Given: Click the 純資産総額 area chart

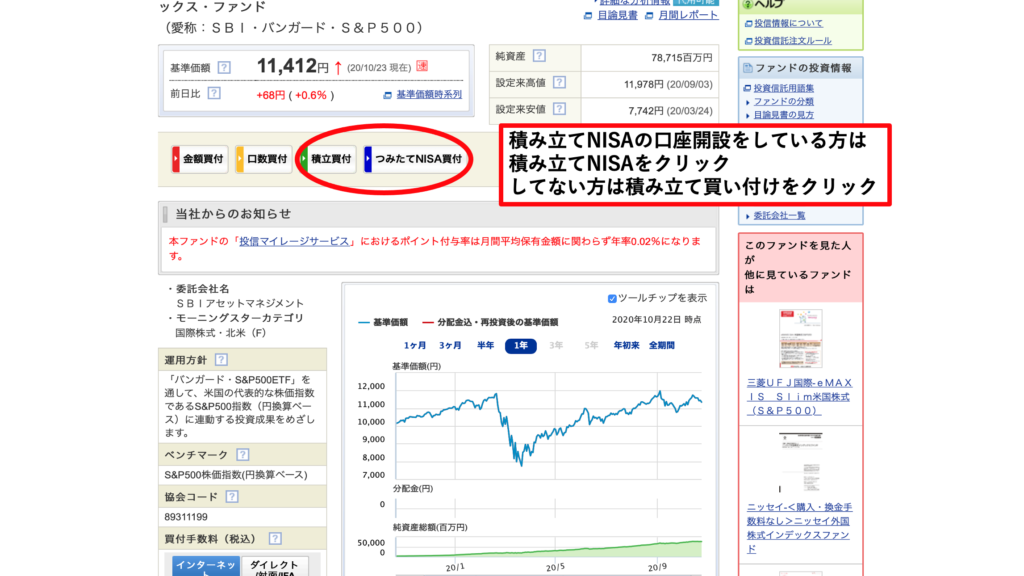Looking at the screenshot, I should pos(549,547).
